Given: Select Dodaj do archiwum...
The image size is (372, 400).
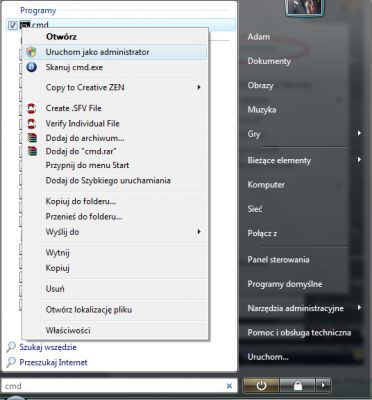Looking at the screenshot, I should tap(116, 138).
